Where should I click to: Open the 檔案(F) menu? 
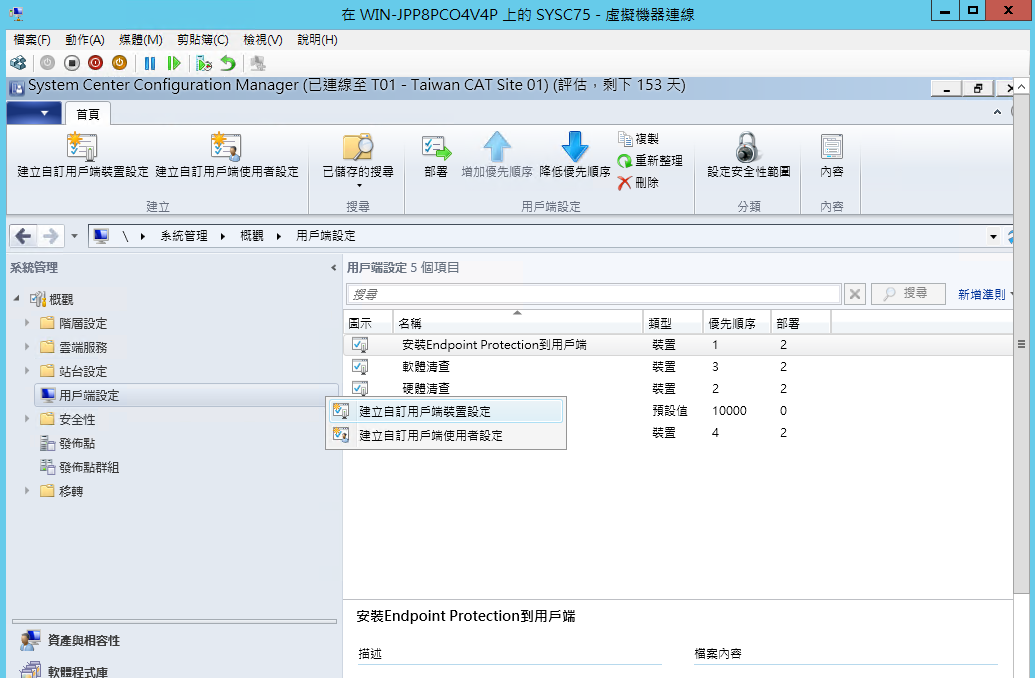pos(32,40)
